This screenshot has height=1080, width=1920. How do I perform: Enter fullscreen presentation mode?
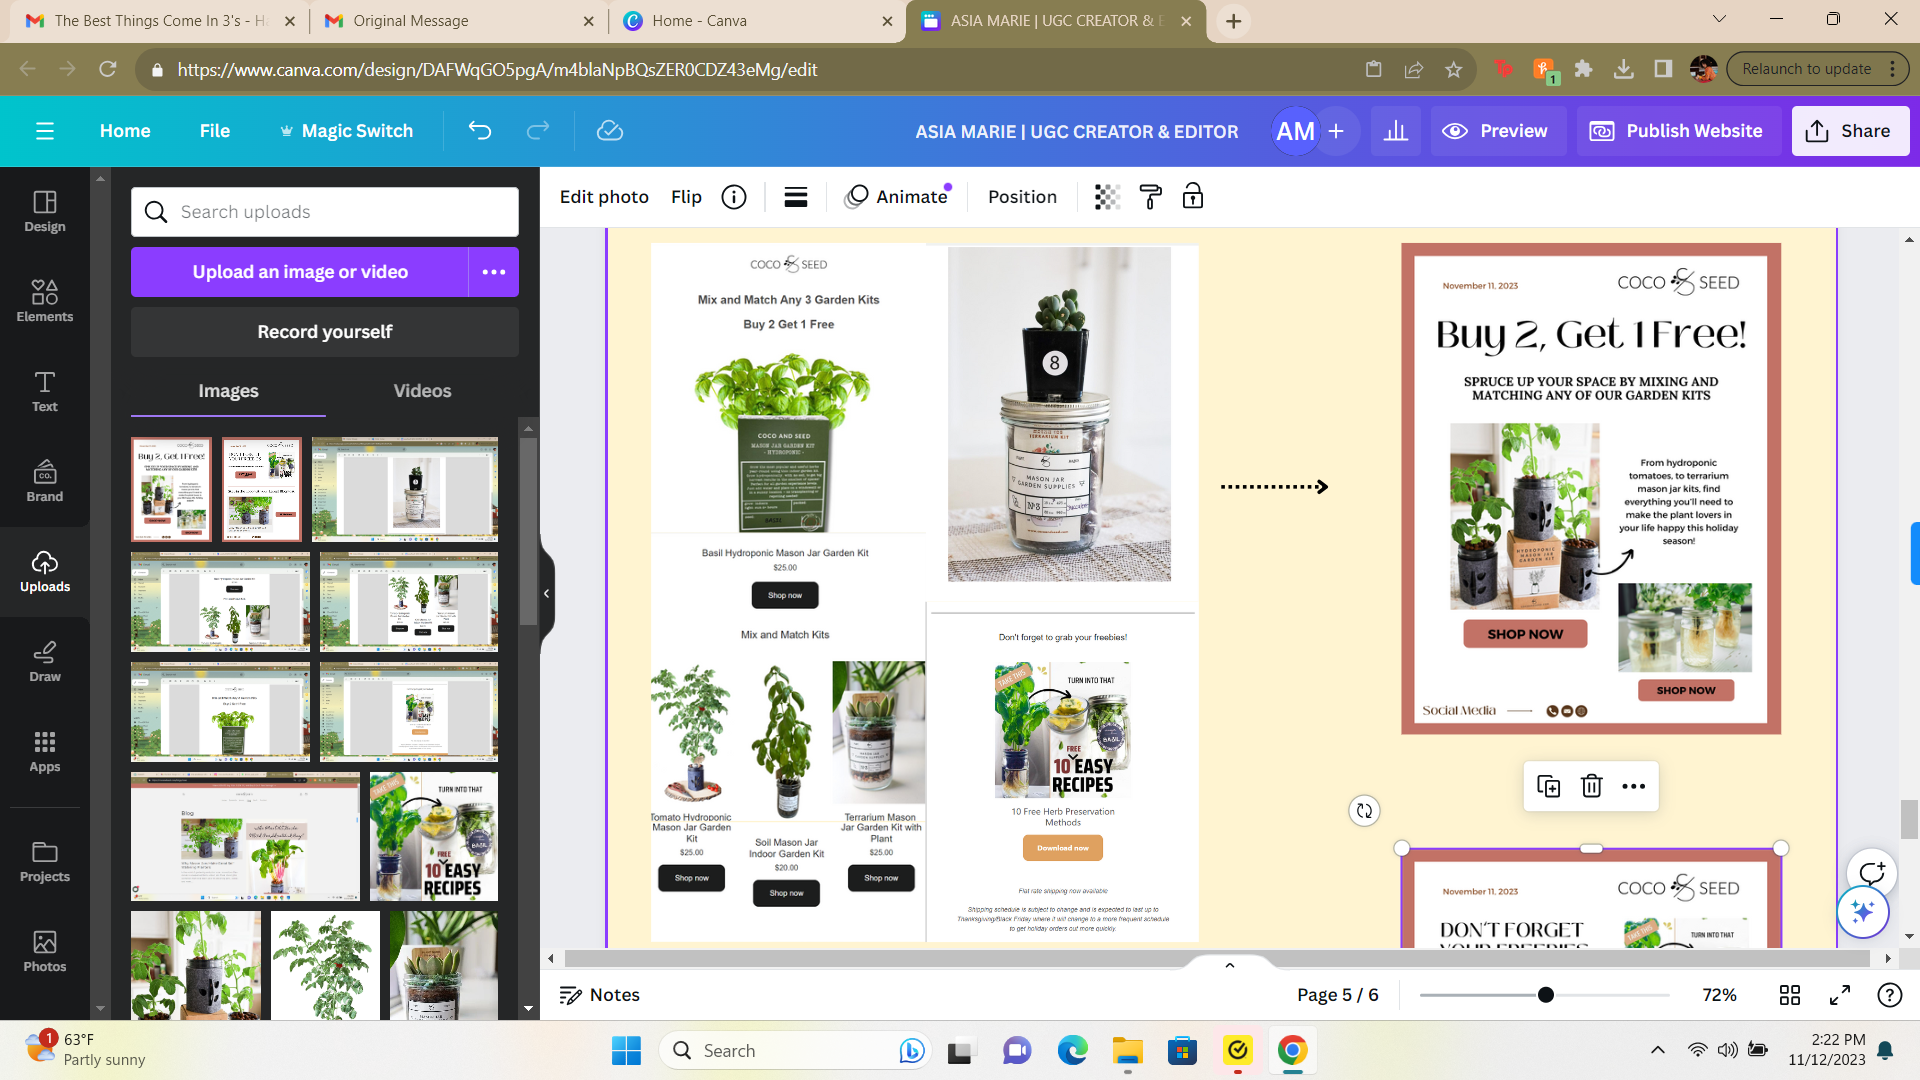[x=1840, y=995]
